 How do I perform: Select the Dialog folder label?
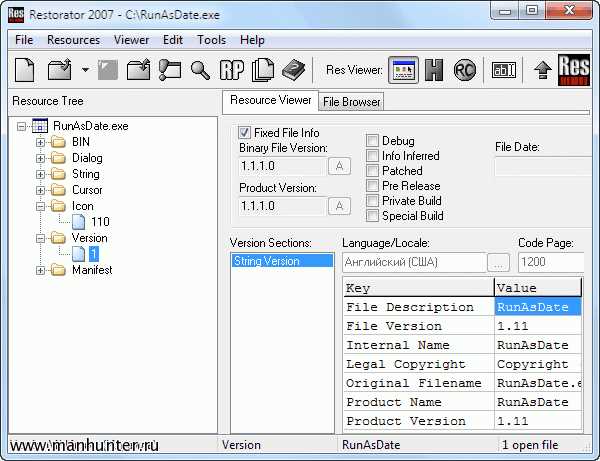pyautogui.click(x=87, y=158)
